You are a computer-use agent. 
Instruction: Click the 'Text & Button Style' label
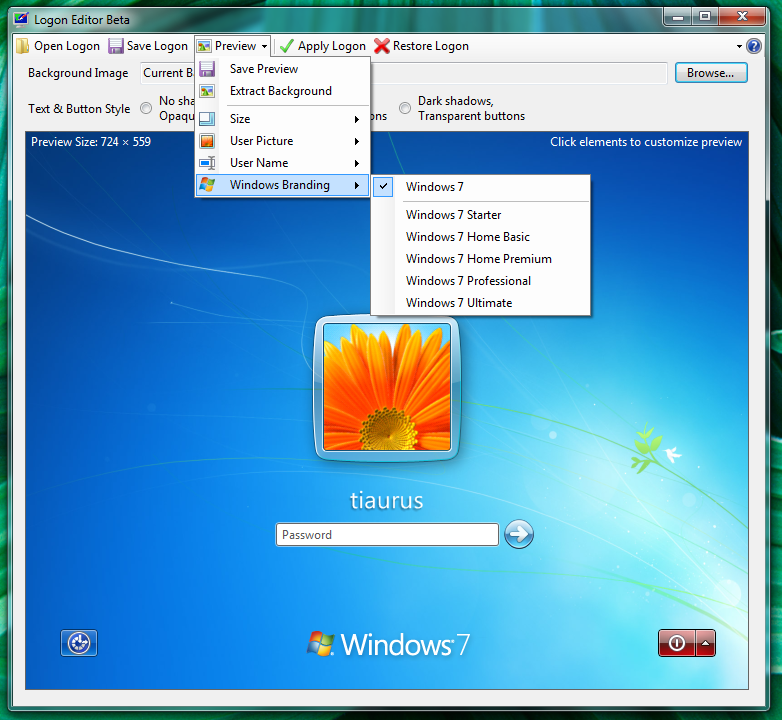pos(79,109)
